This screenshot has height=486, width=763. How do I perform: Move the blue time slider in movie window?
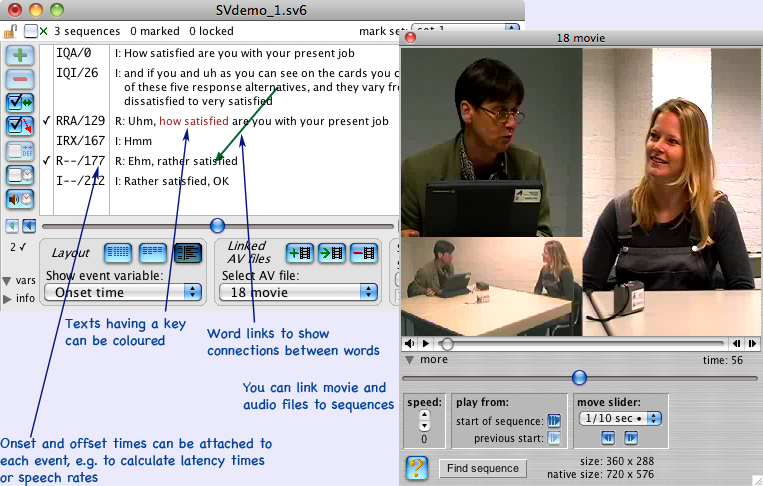coord(579,378)
